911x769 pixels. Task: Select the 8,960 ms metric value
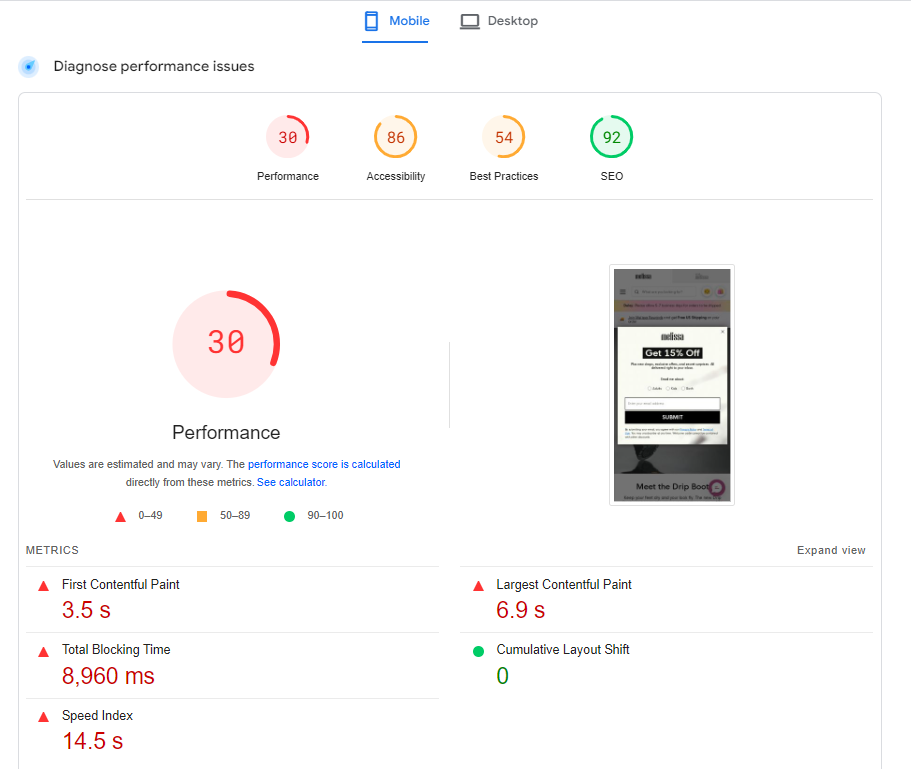108,676
